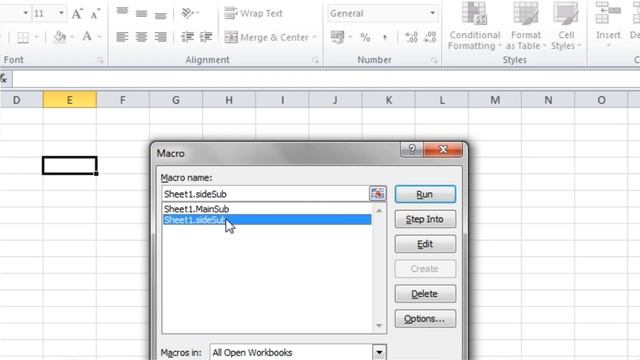Click Edit button in Macro dialog

click(425, 244)
